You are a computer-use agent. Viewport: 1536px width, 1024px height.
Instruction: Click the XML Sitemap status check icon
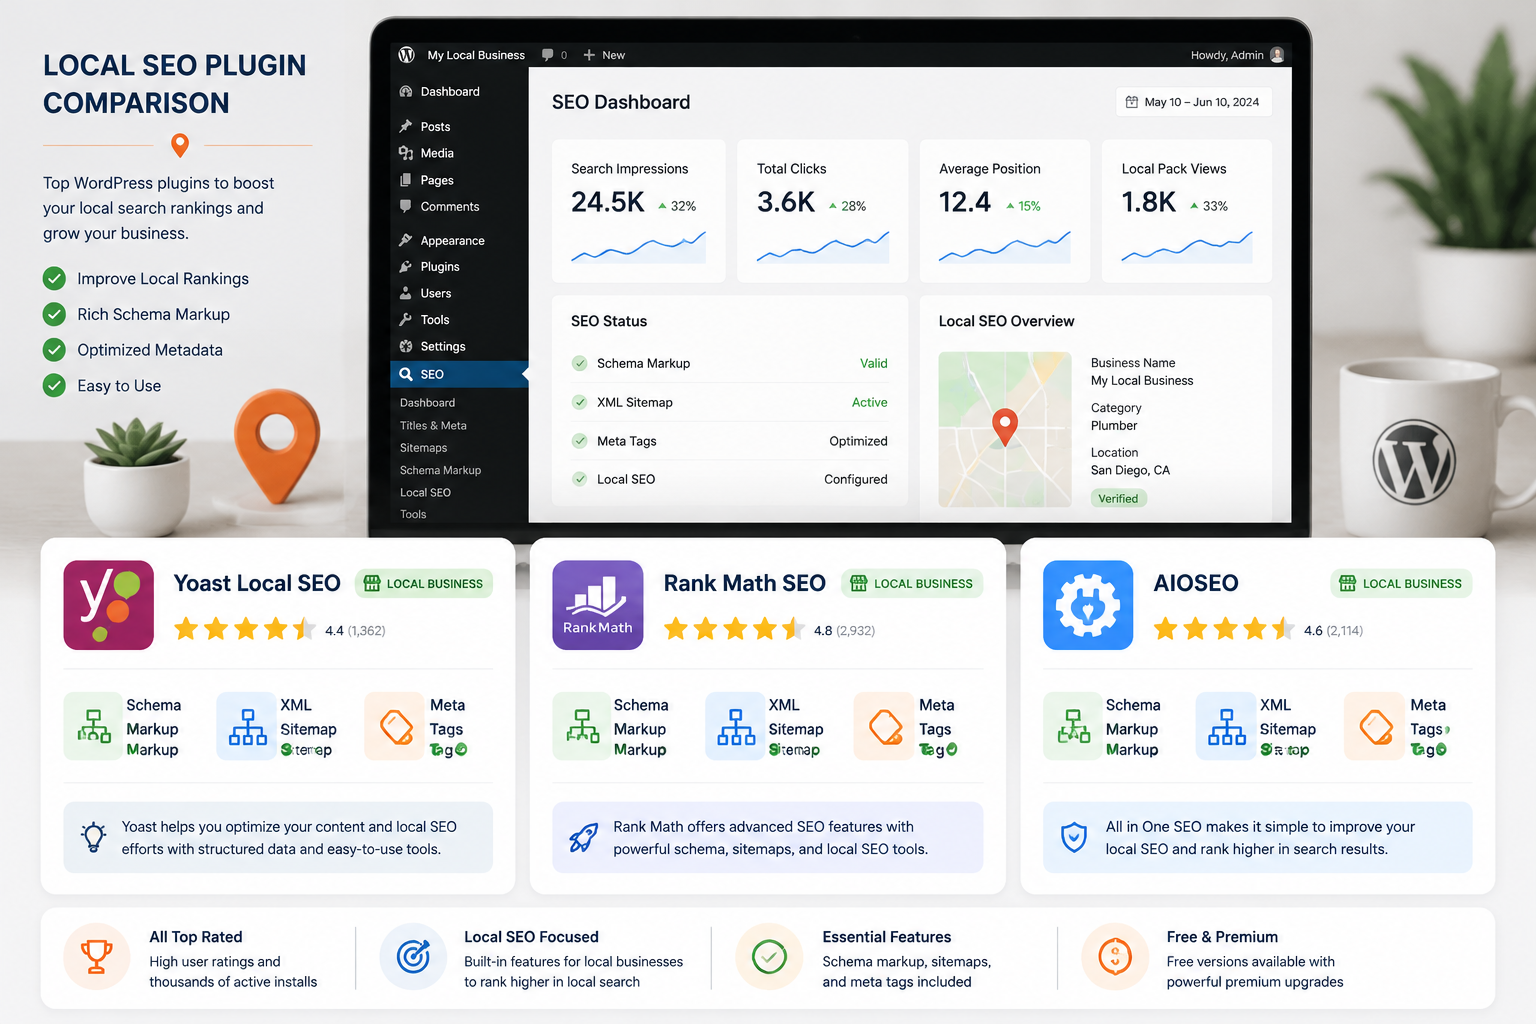(x=579, y=402)
